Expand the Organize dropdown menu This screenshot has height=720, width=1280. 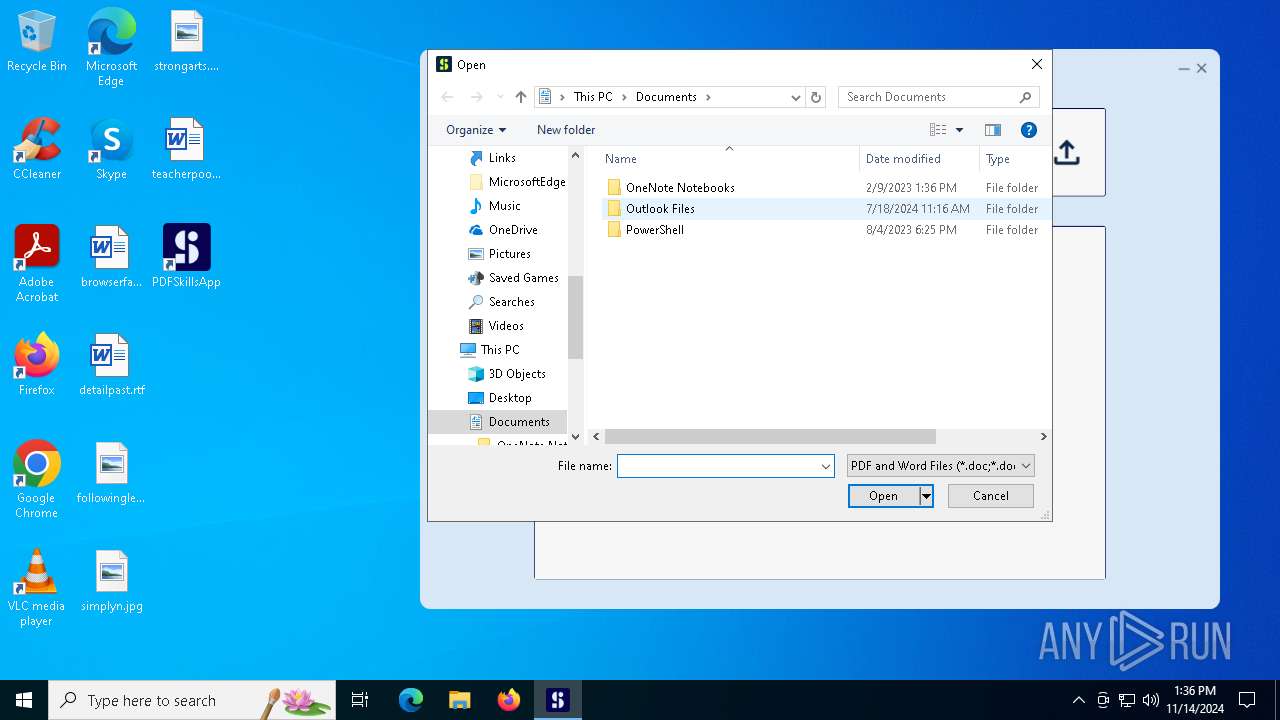click(x=476, y=130)
